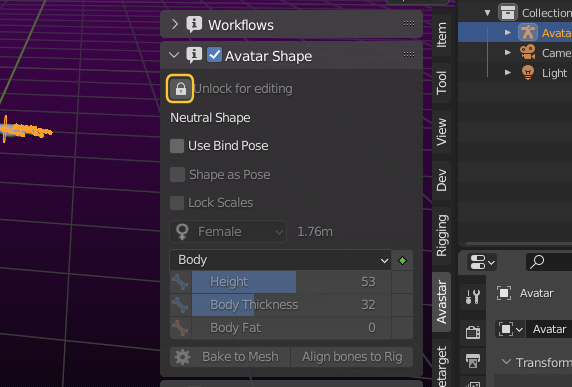Image resolution: width=572 pixels, height=387 pixels.
Task: Click the Light bulb icon in outliner
Action: click(527, 73)
